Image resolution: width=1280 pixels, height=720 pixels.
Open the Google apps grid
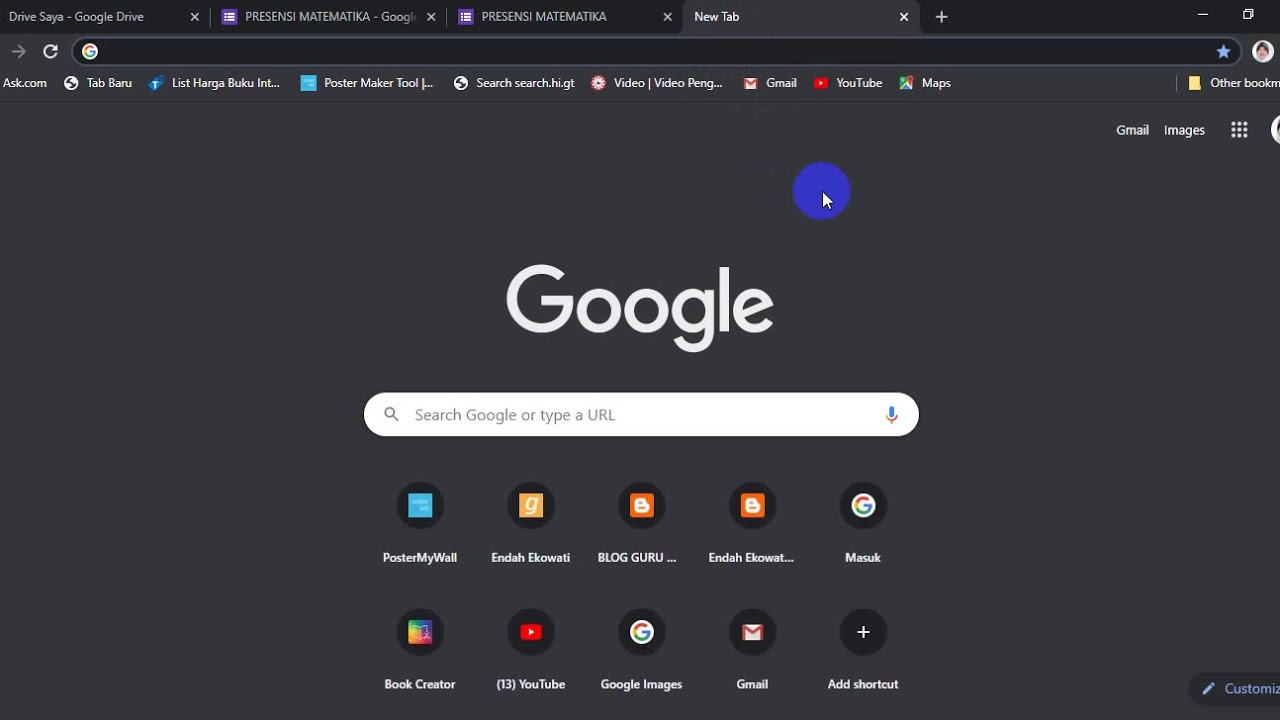coord(1239,130)
